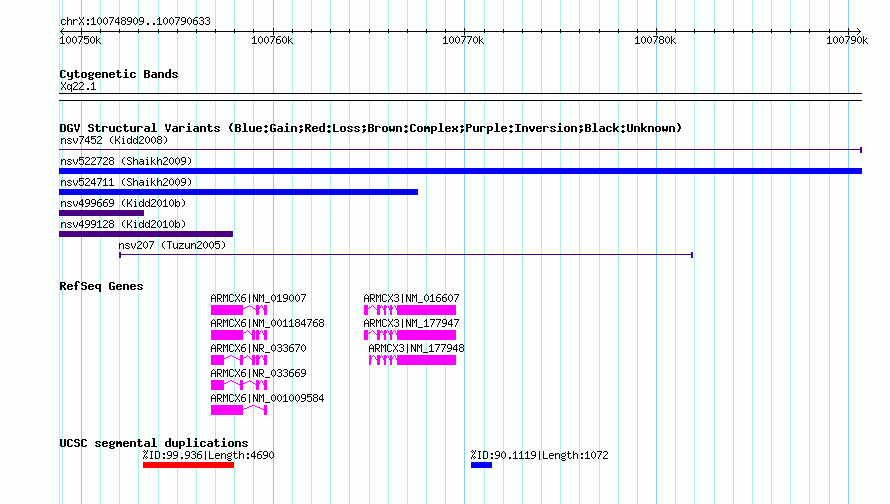The image size is (890, 504).
Task: Click the nsv522728 (Shaikh2009) label
Action: (126, 161)
